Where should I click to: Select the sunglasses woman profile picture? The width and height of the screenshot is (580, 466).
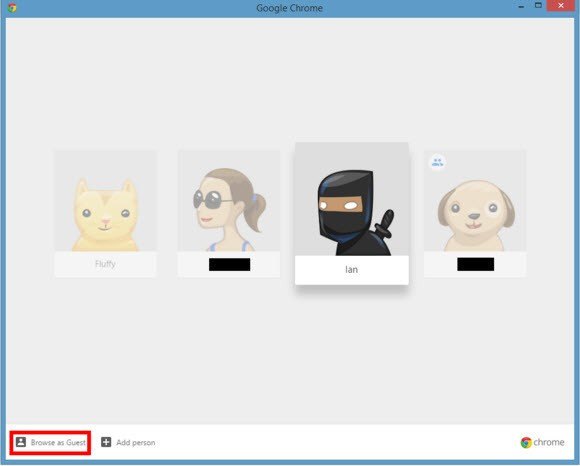coord(229,201)
